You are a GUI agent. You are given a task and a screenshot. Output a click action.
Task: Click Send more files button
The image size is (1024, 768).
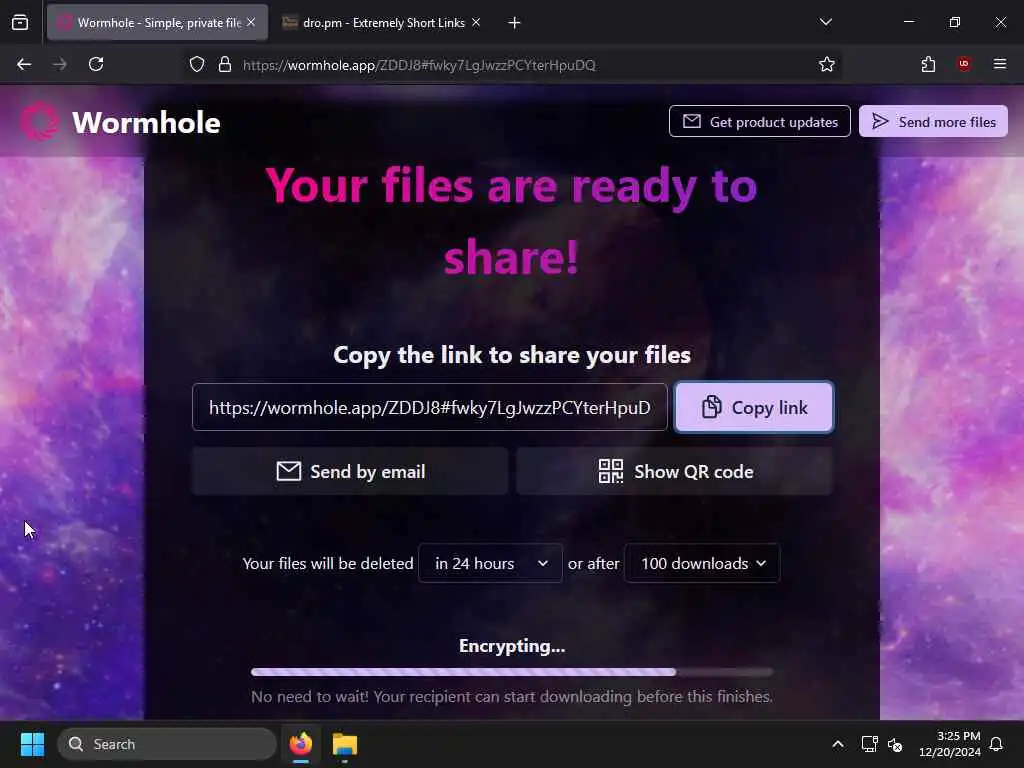click(x=933, y=121)
